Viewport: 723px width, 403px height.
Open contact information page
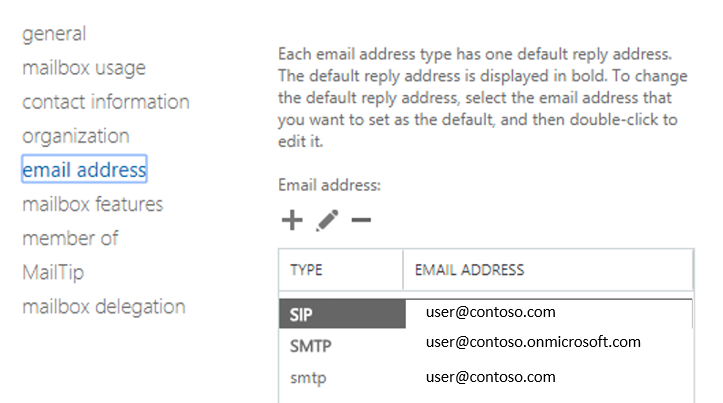click(106, 102)
